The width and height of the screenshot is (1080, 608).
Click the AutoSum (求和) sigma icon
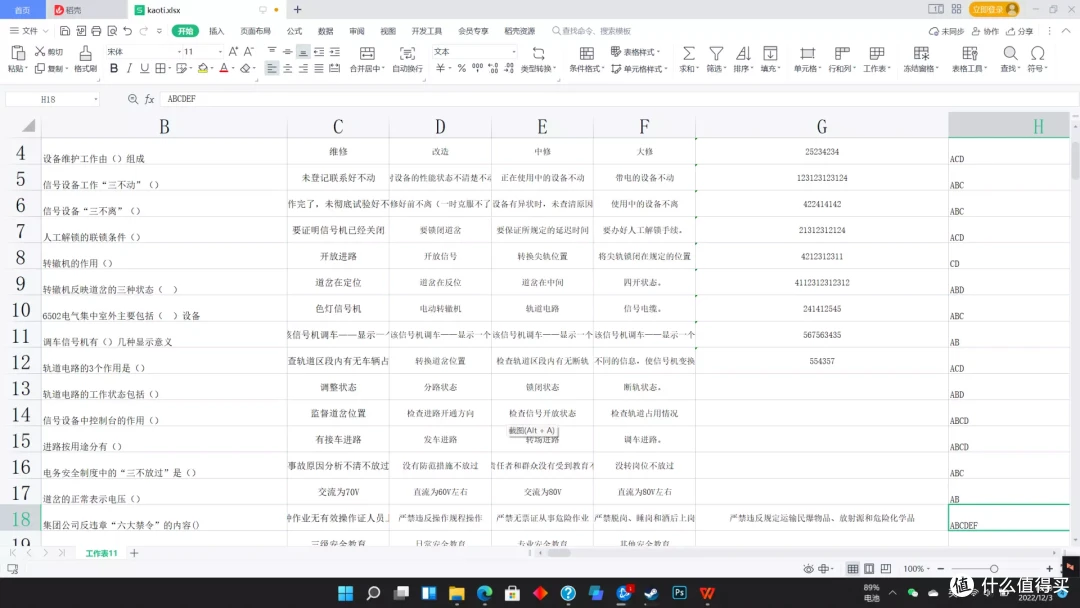click(x=688, y=53)
